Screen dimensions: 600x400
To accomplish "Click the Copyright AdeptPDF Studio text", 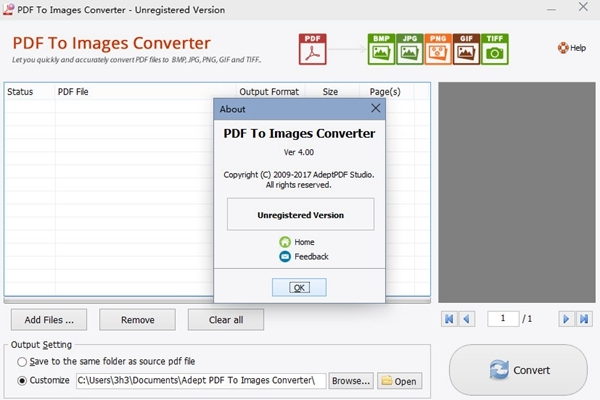I will [299, 175].
